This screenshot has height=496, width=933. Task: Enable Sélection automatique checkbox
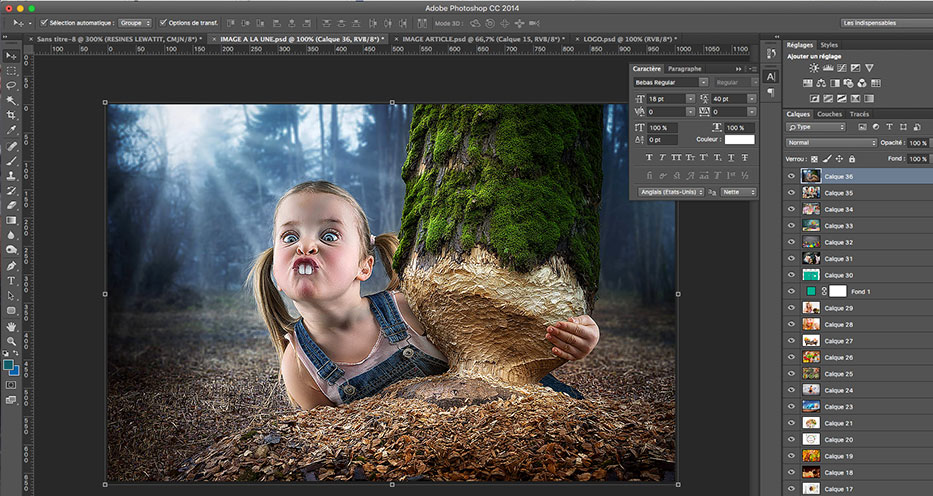coord(44,23)
